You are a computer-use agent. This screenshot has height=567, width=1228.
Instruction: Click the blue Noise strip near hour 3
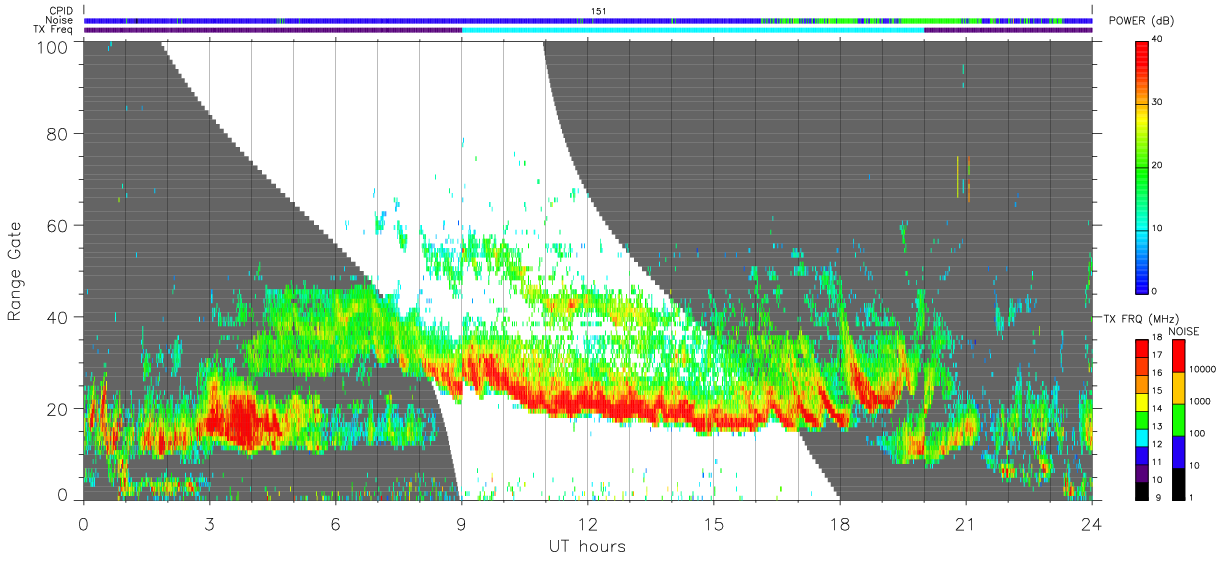[x=209, y=20]
